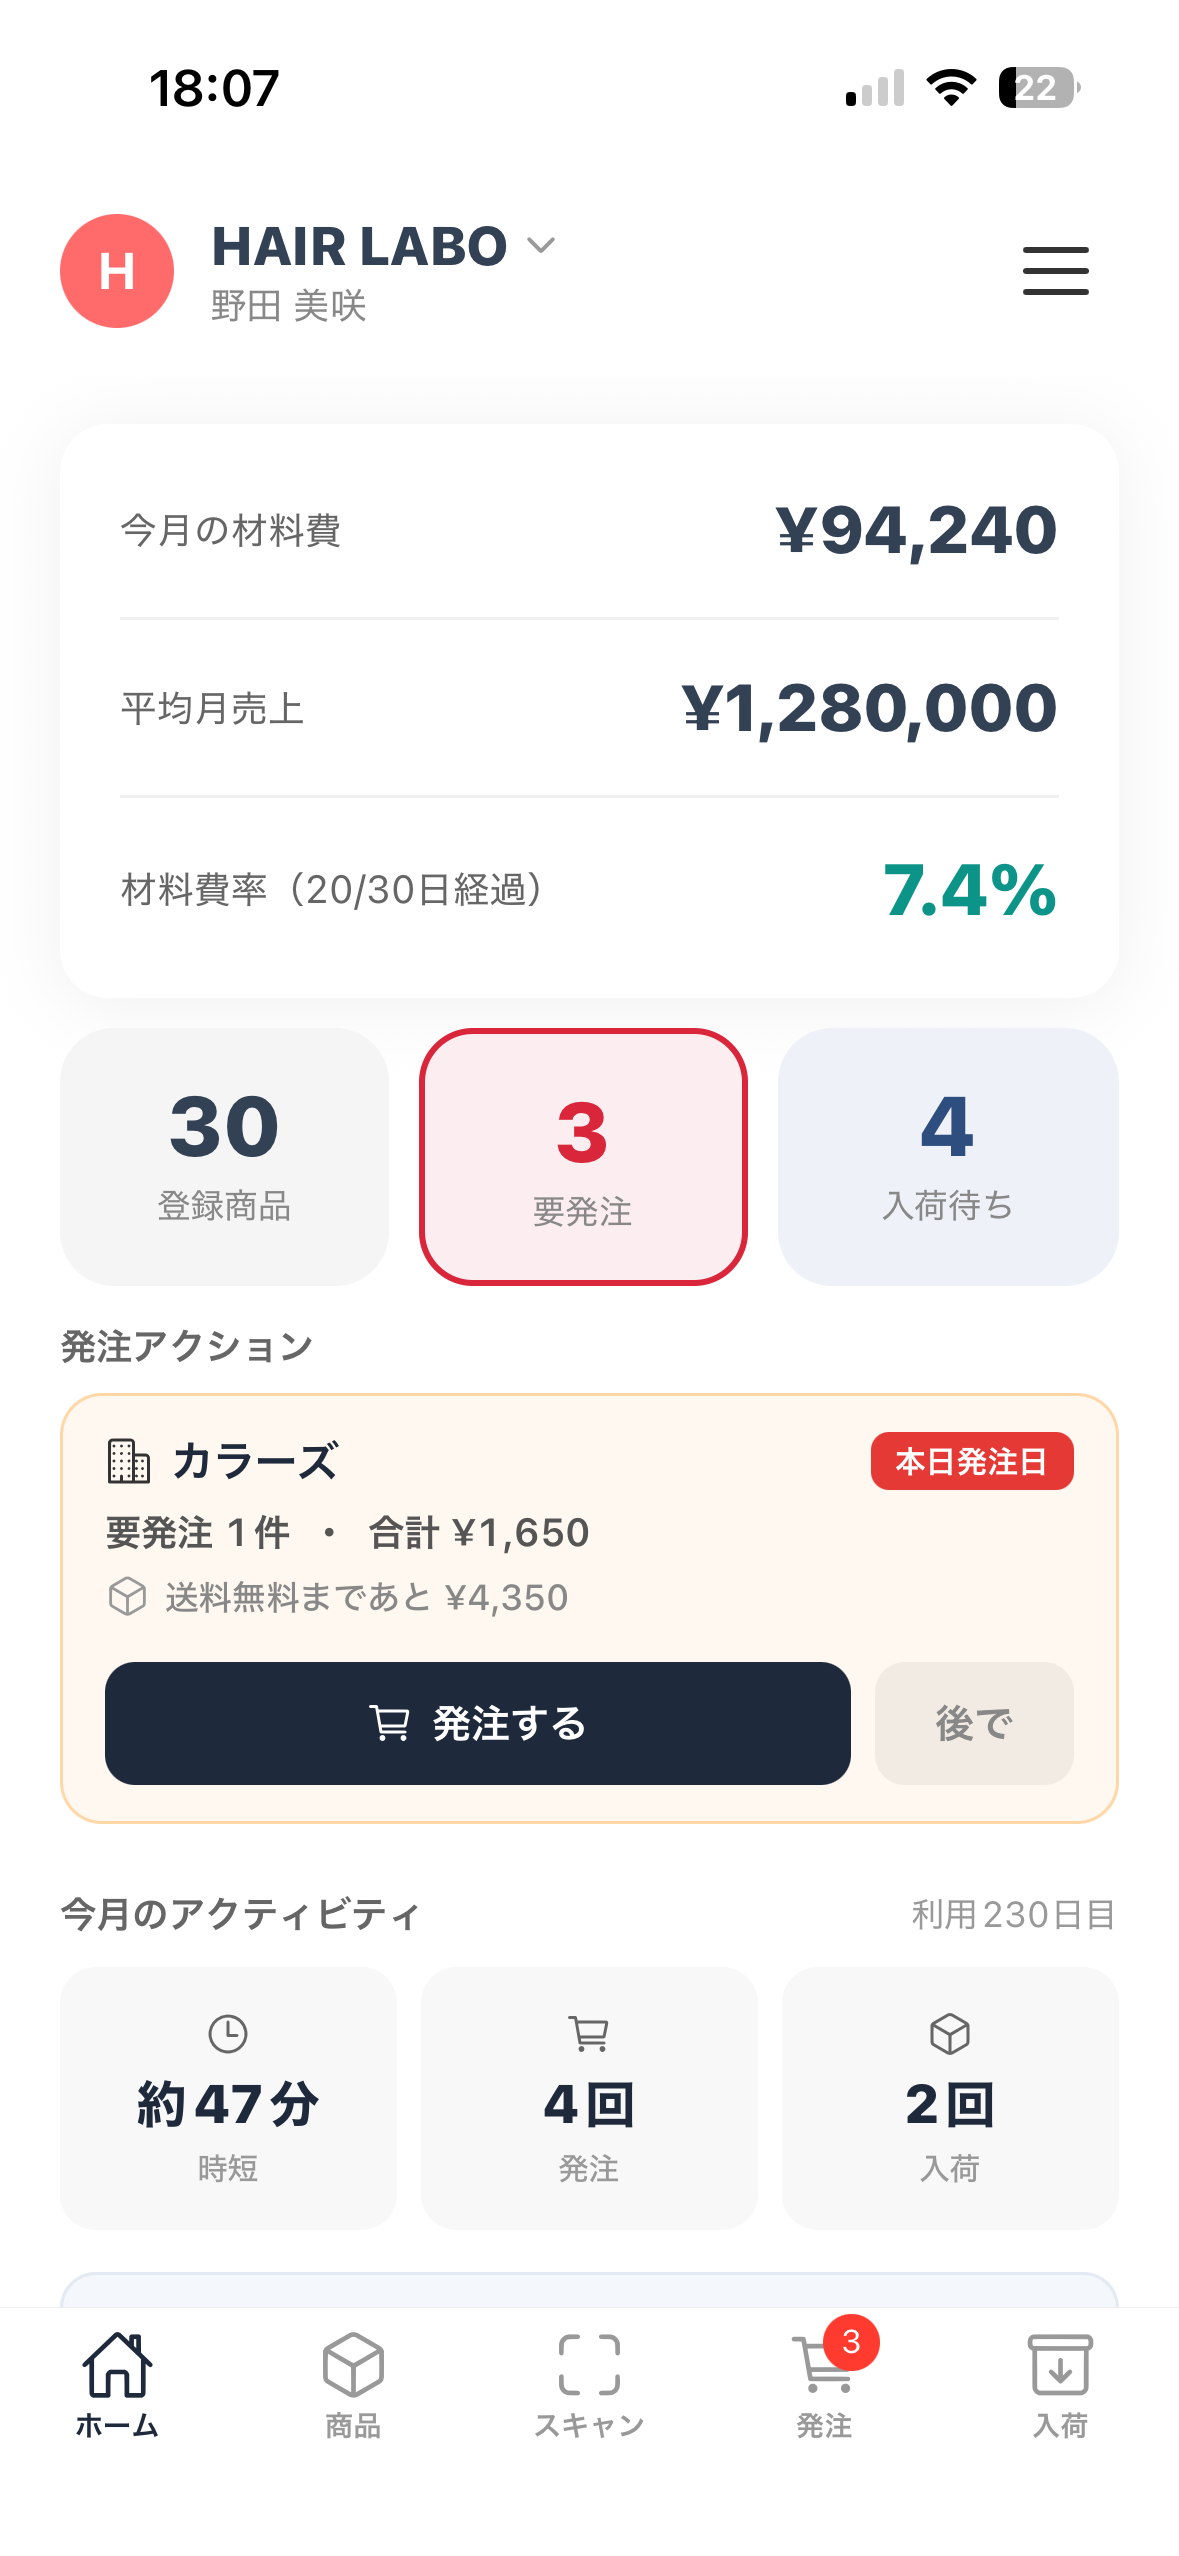Image resolution: width=1179 pixels, height=2556 pixels.
Task: Select the 3 要発注 highlighted card
Action: tap(584, 1157)
